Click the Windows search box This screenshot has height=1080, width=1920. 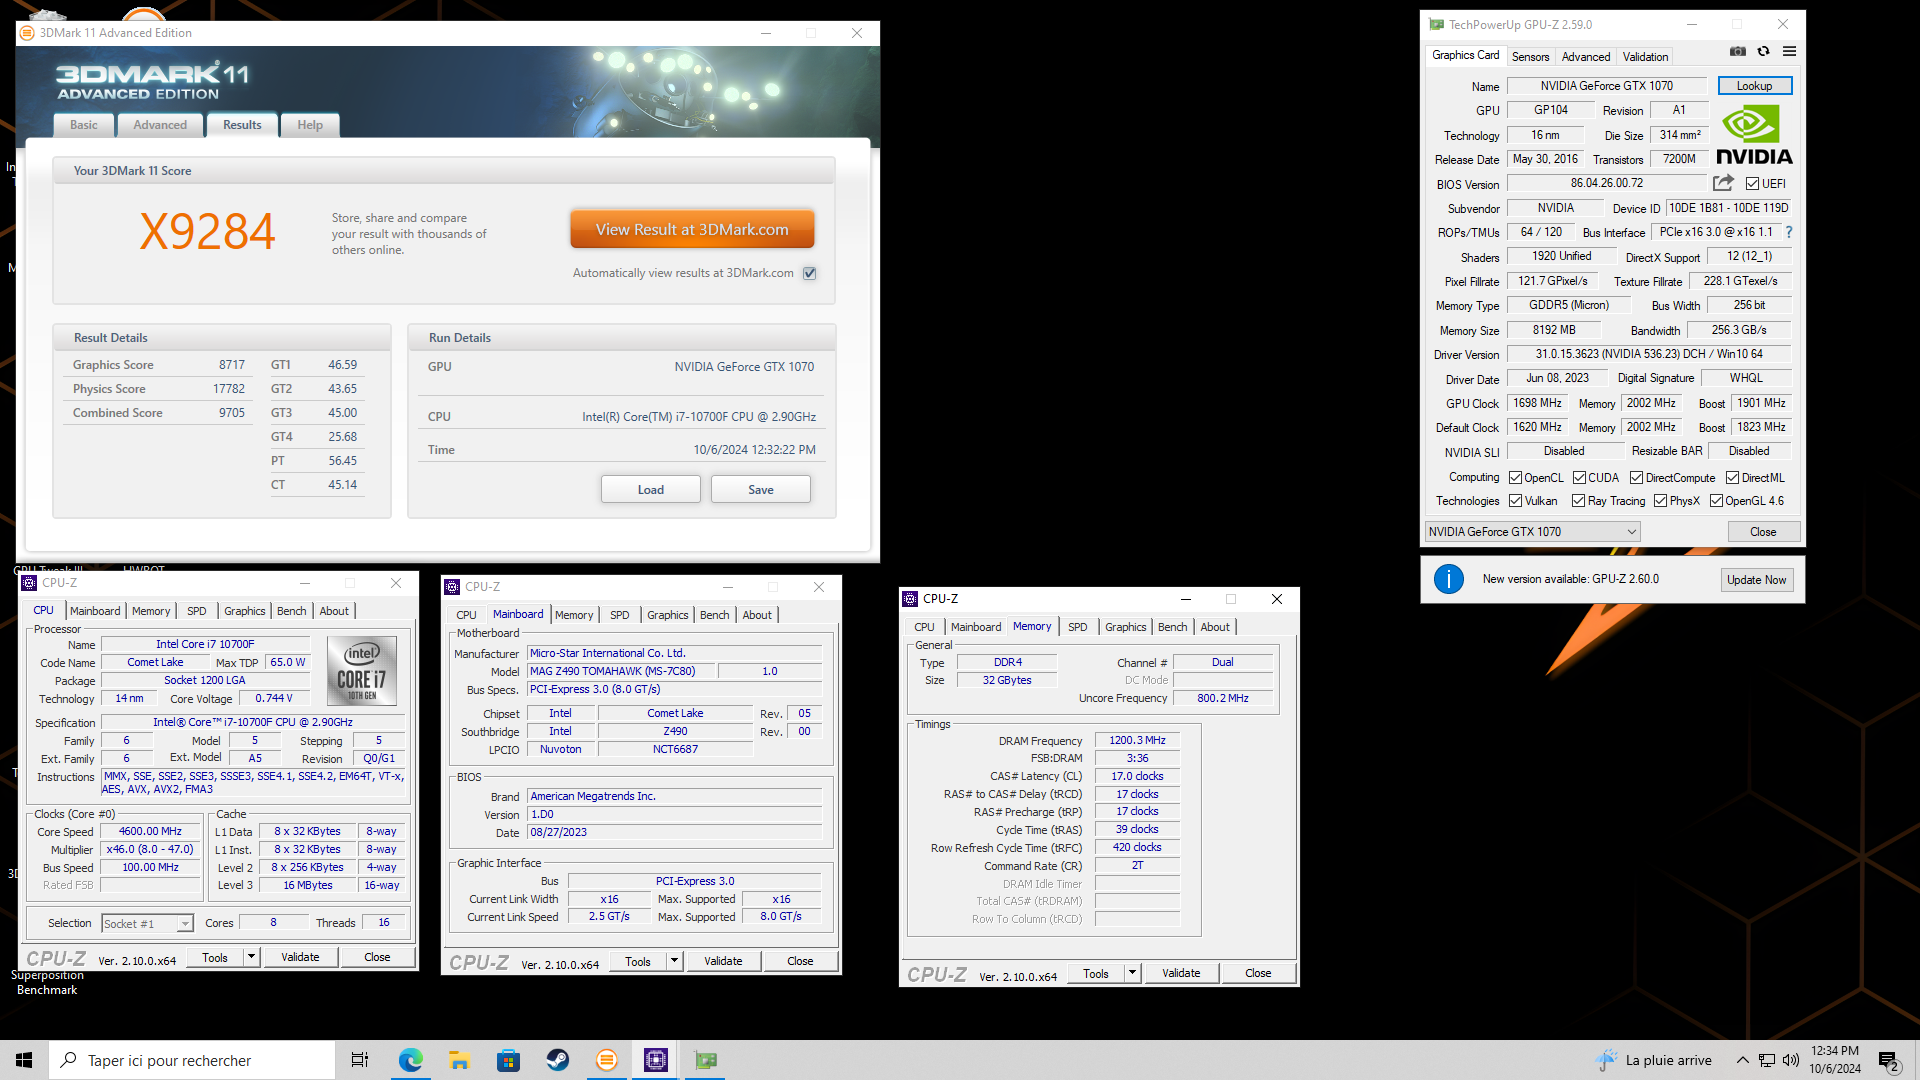192,1060
